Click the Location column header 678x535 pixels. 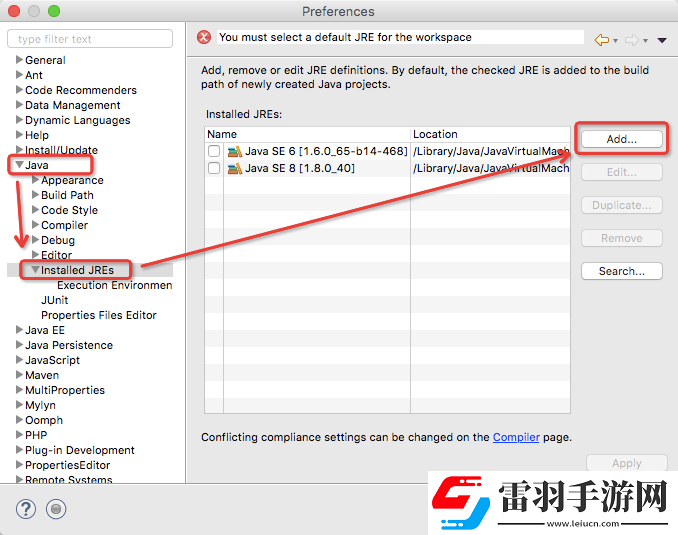[490, 134]
